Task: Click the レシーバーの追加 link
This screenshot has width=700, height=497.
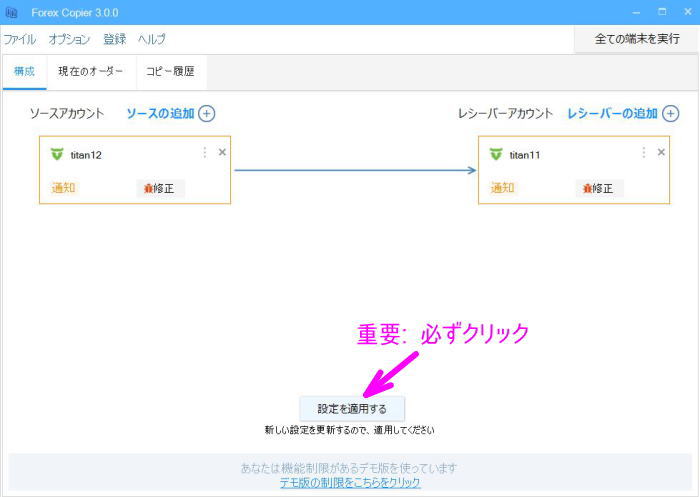Action: (612, 113)
